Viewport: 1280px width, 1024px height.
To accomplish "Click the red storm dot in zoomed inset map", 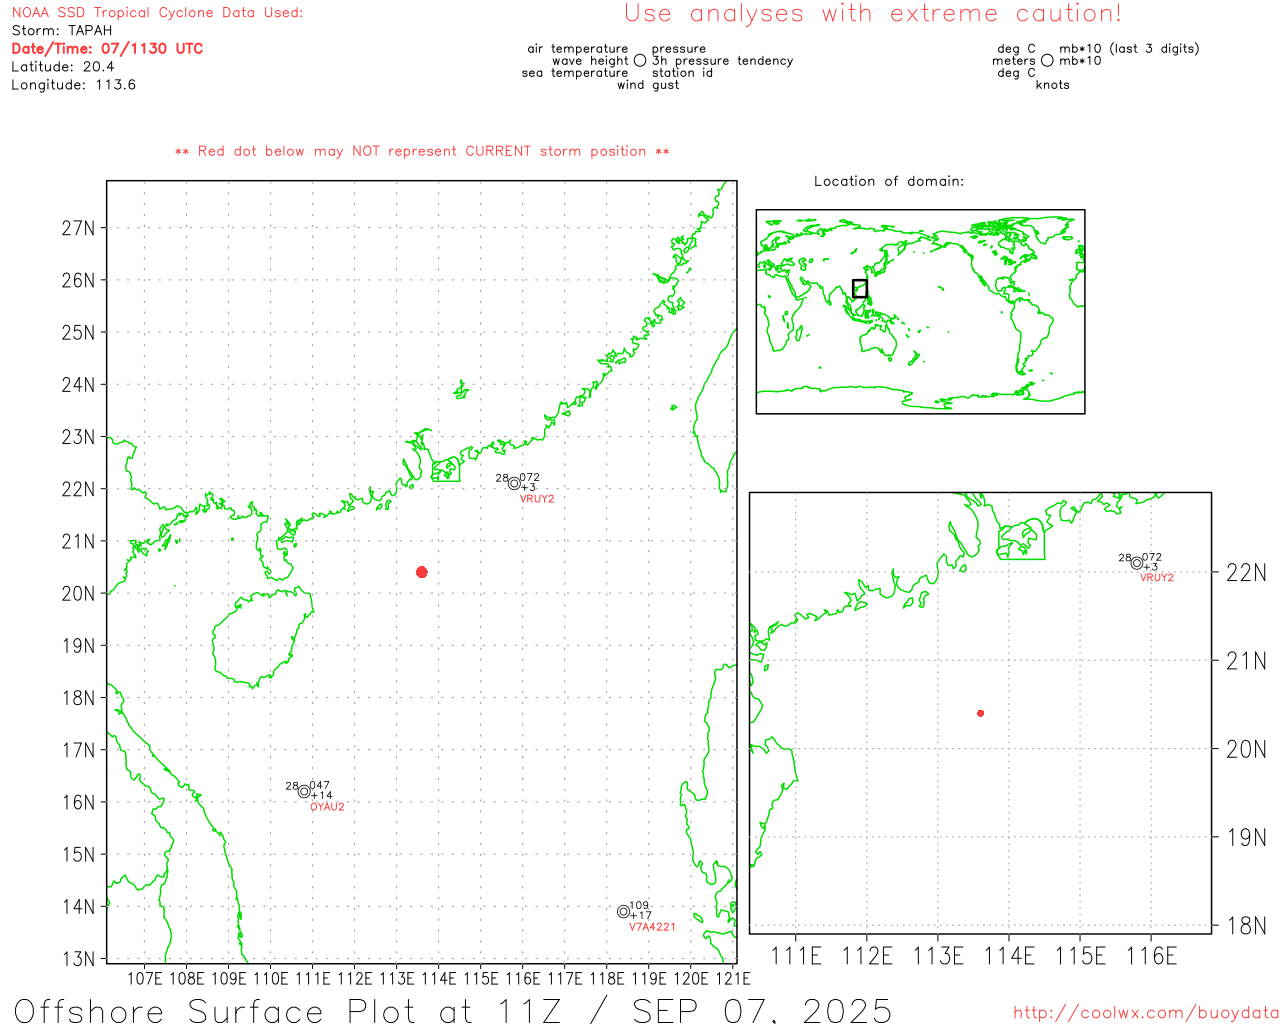I will pos(981,713).
